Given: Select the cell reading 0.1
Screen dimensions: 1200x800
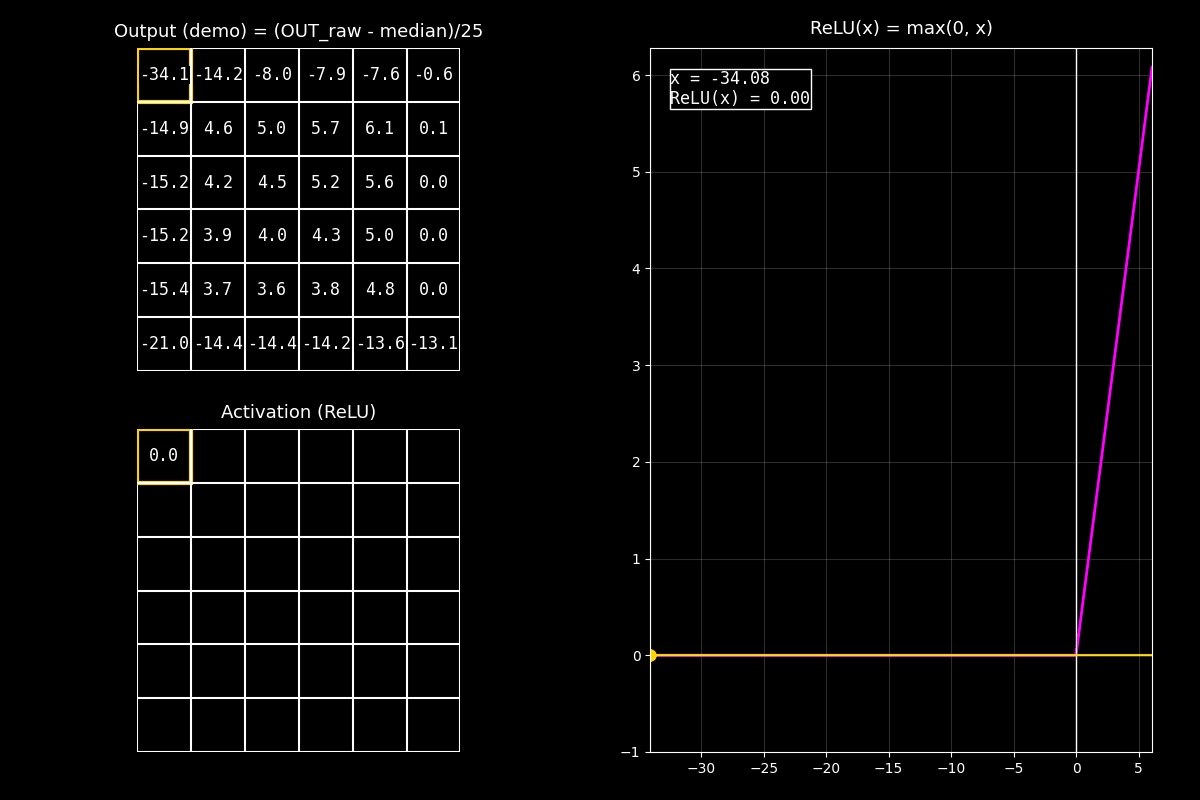Looking at the screenshot, I should click(433, 129).
